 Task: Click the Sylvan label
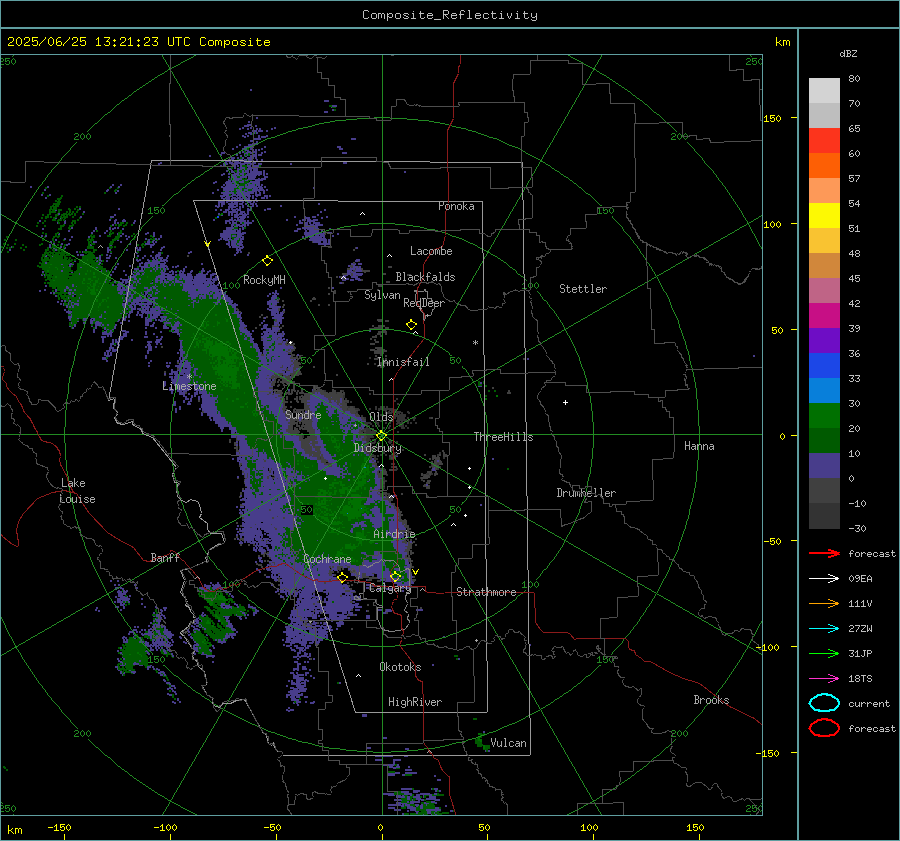click(382, 295)
